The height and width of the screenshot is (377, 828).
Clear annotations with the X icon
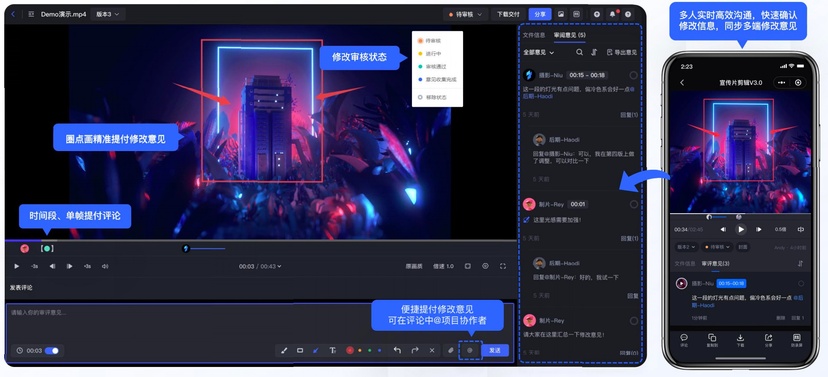coord(432,351)
